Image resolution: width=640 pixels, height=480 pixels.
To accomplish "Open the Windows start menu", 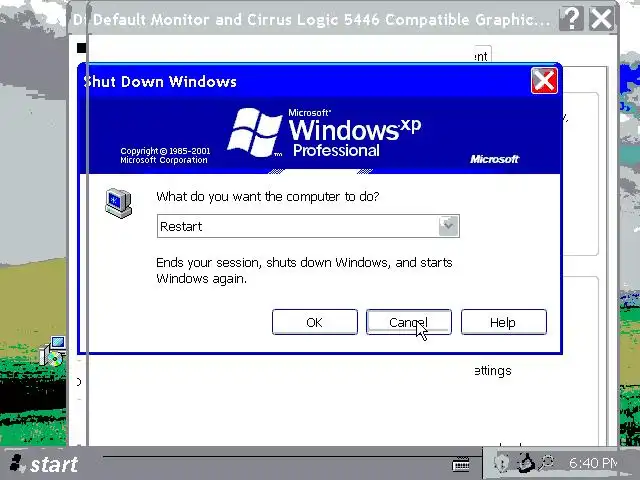I will click(x=44, y=464).
